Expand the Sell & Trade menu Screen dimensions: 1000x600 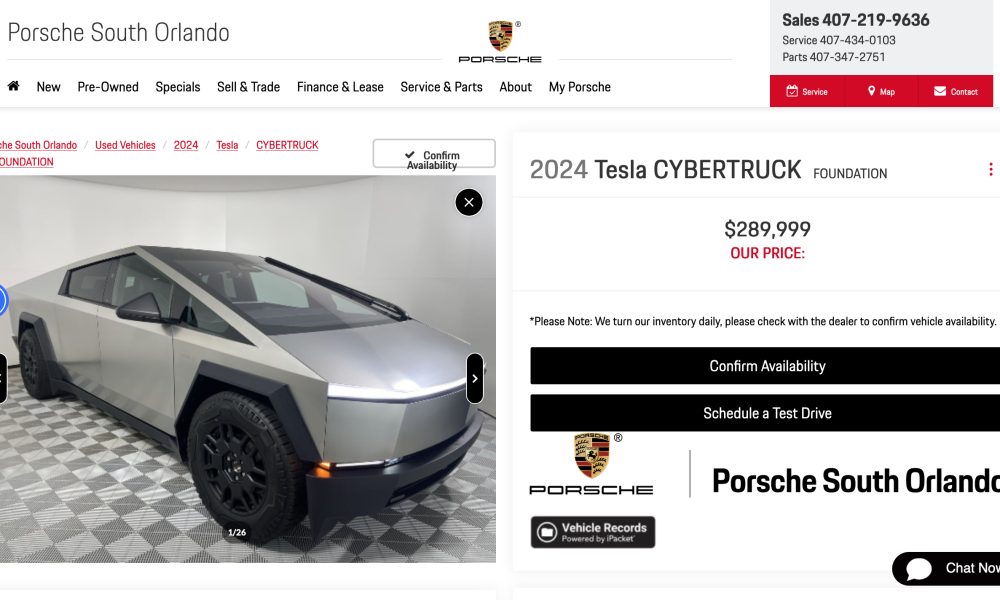pos(248,87)
